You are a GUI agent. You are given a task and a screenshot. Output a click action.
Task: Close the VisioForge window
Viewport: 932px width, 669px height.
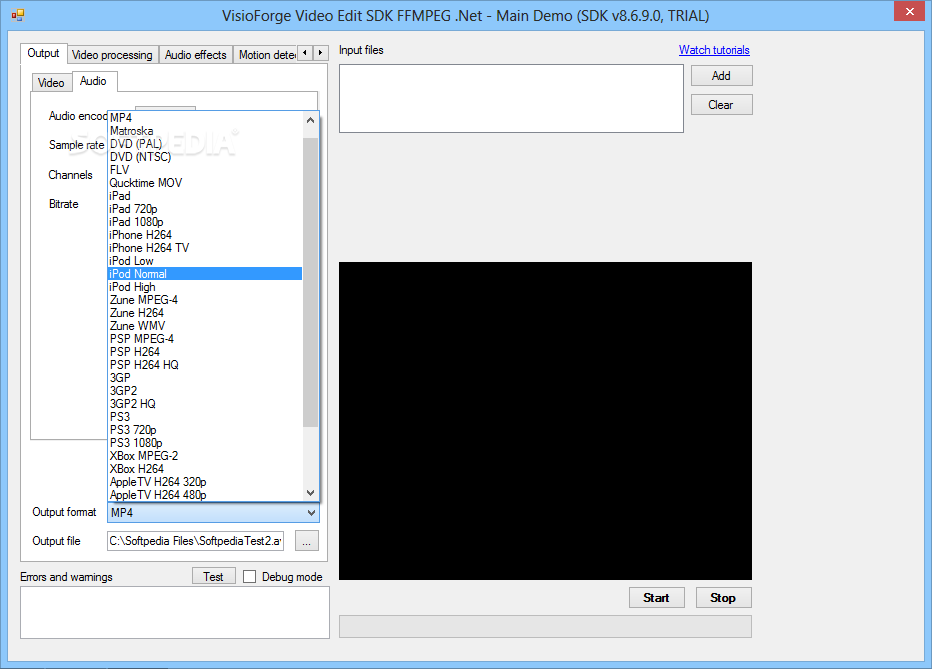tap(909, 11)
